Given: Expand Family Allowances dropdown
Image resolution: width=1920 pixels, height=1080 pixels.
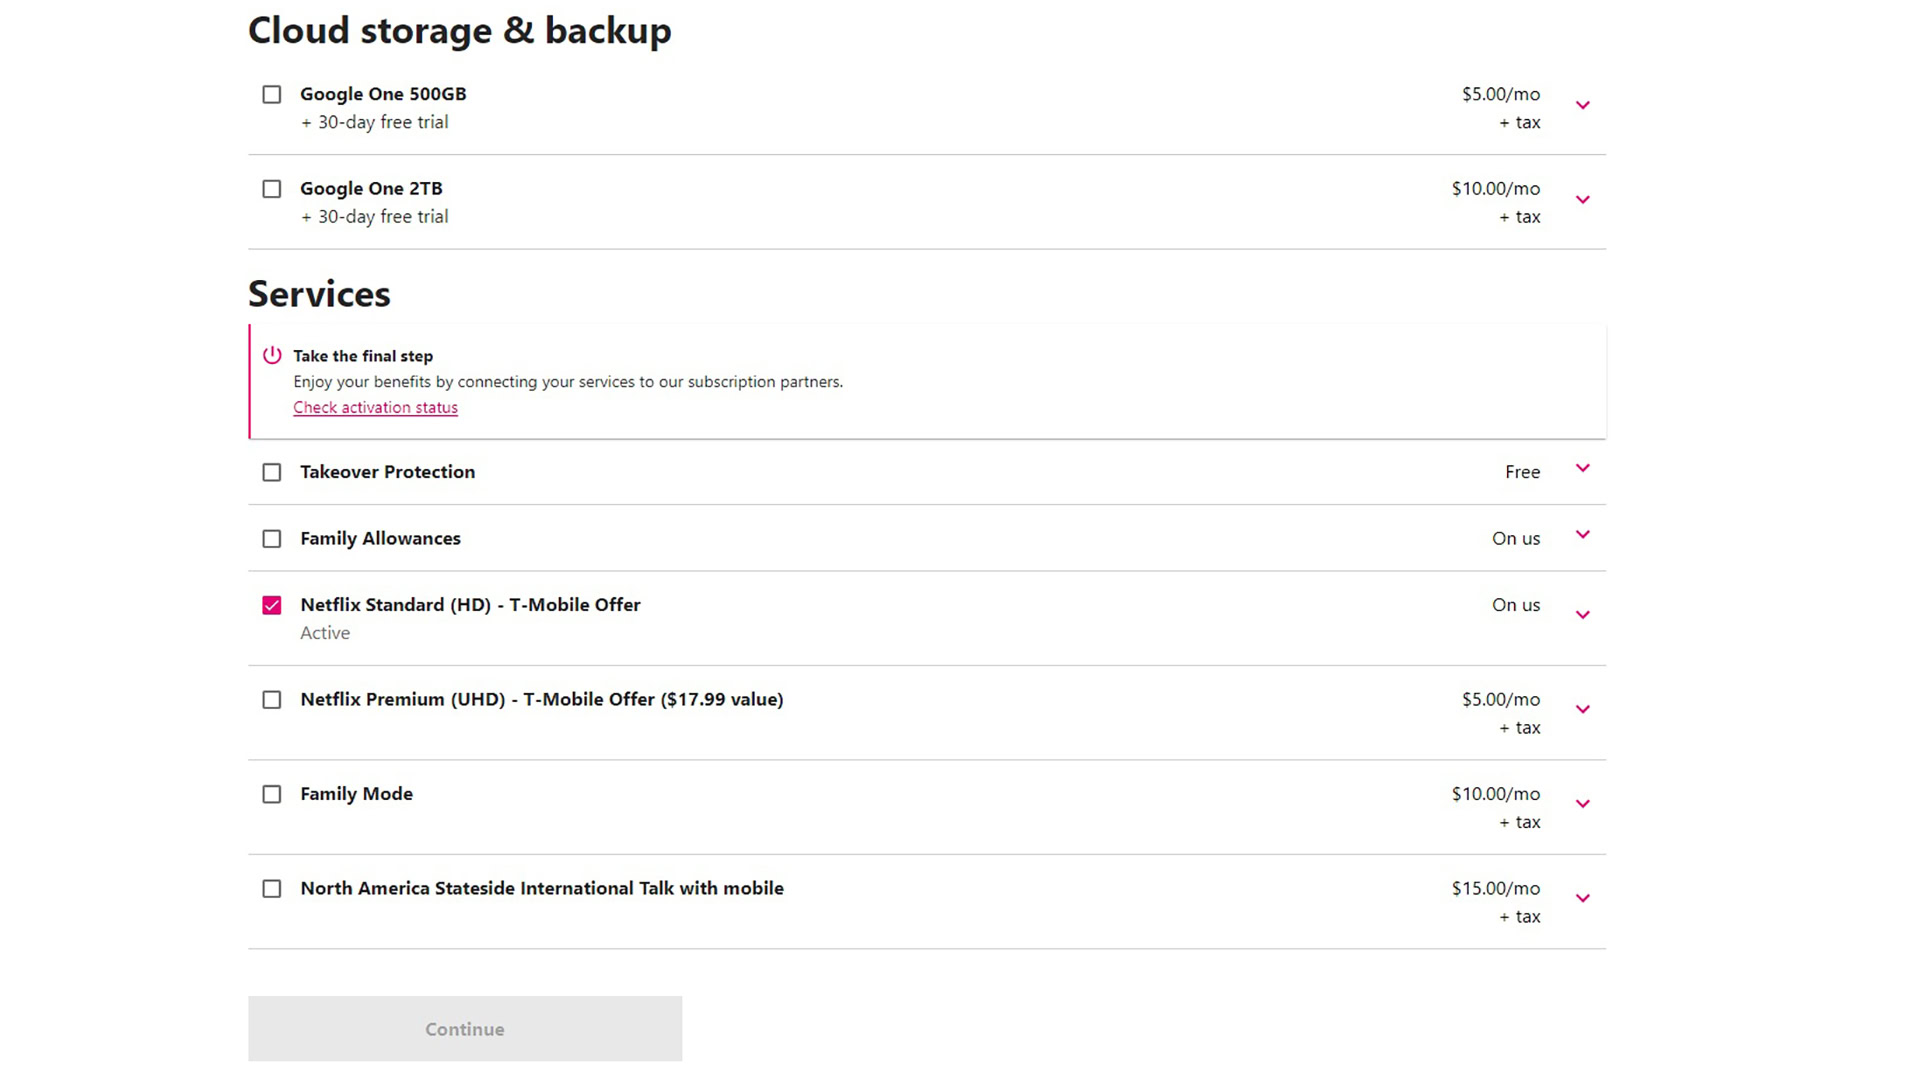Looking at the screenshot, I should coord(1581,537).
